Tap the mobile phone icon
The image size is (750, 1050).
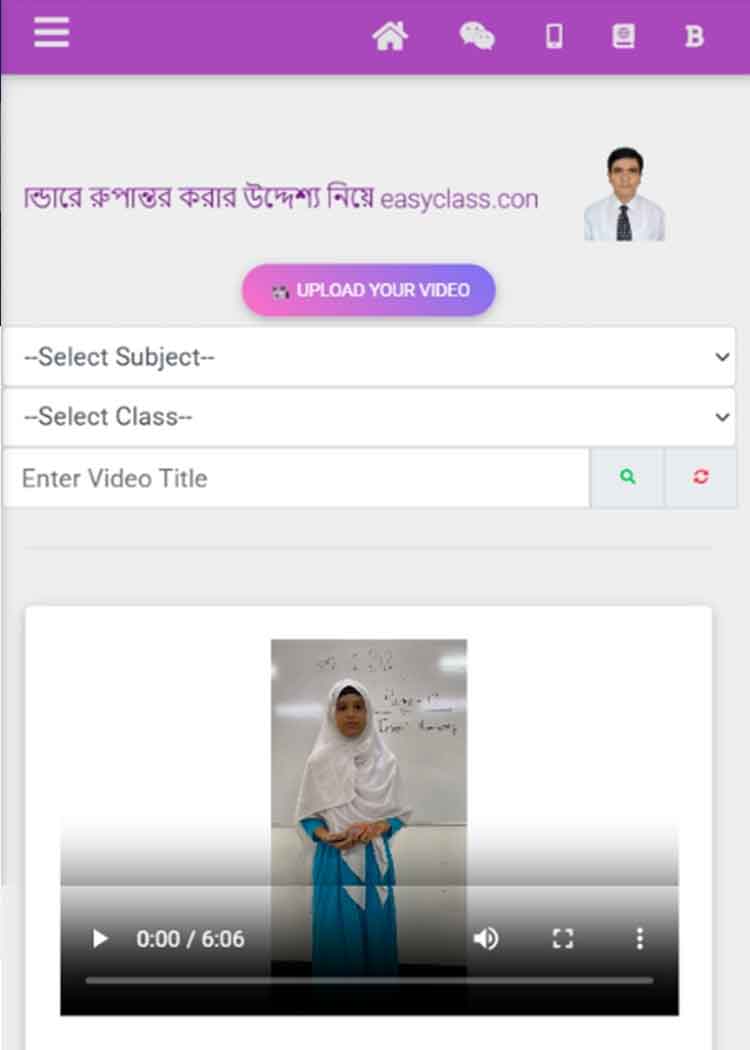[x=554, y=35]
